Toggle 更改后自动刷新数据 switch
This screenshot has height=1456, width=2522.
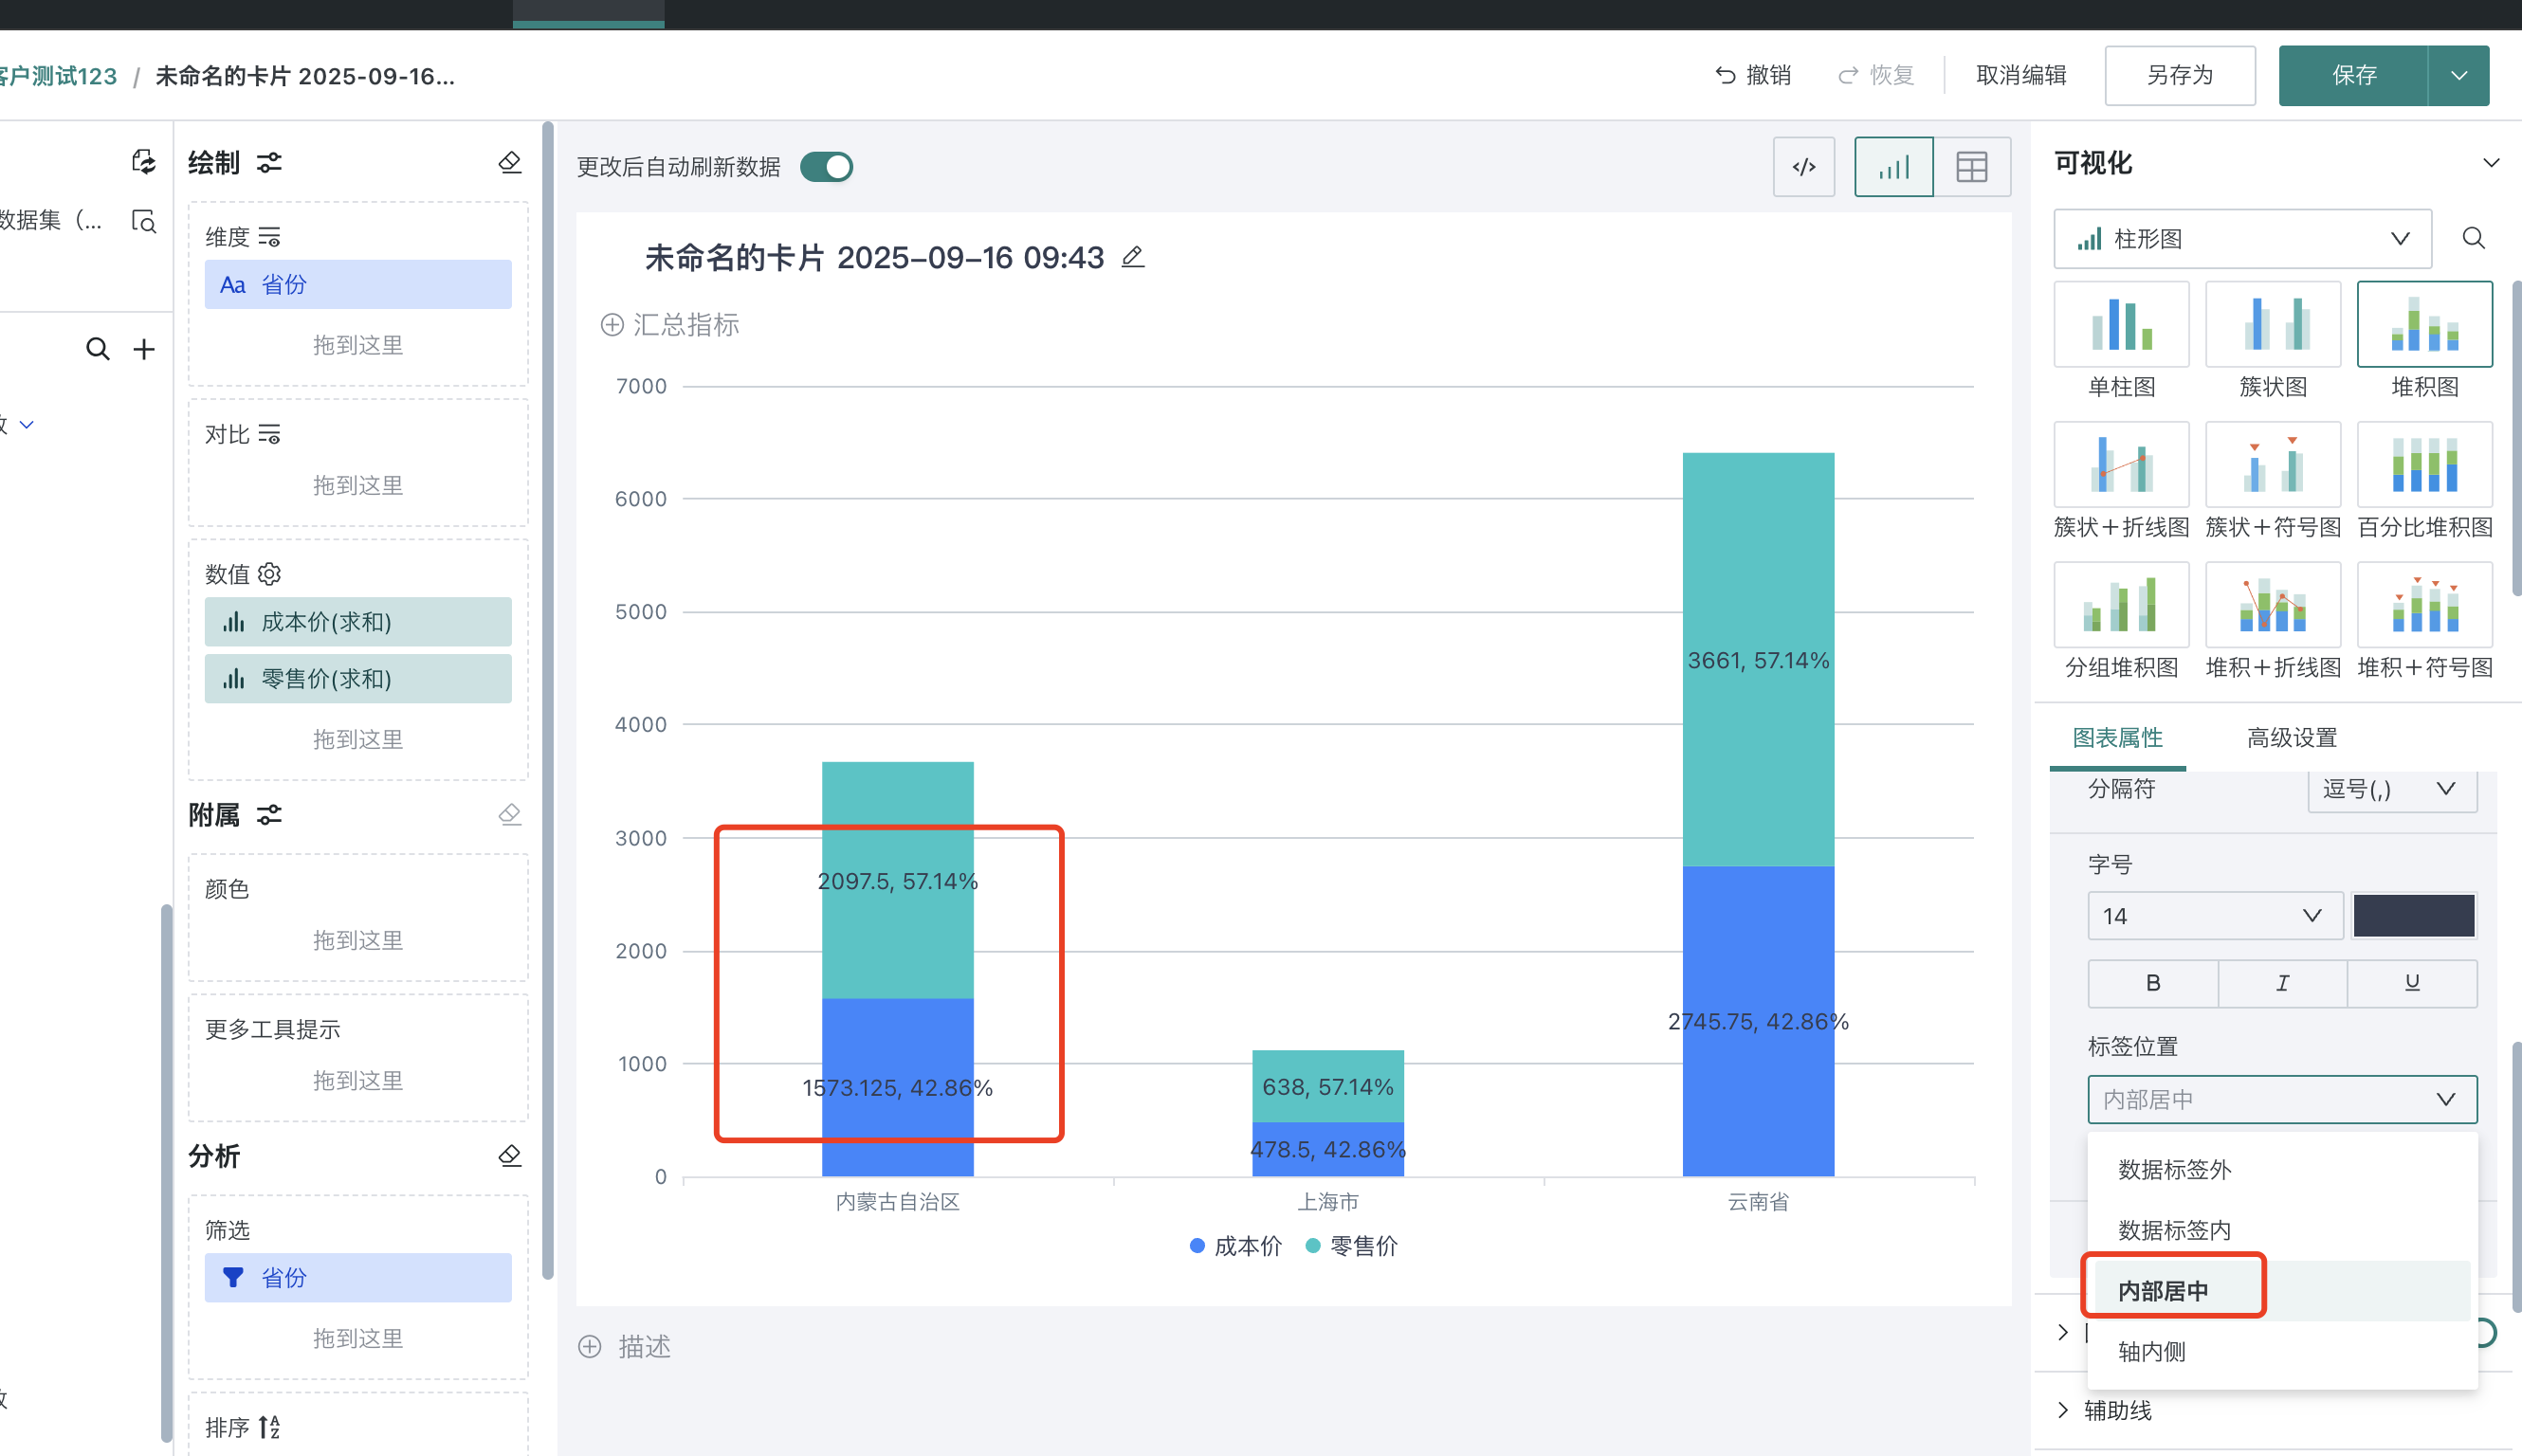click(826, 167)
